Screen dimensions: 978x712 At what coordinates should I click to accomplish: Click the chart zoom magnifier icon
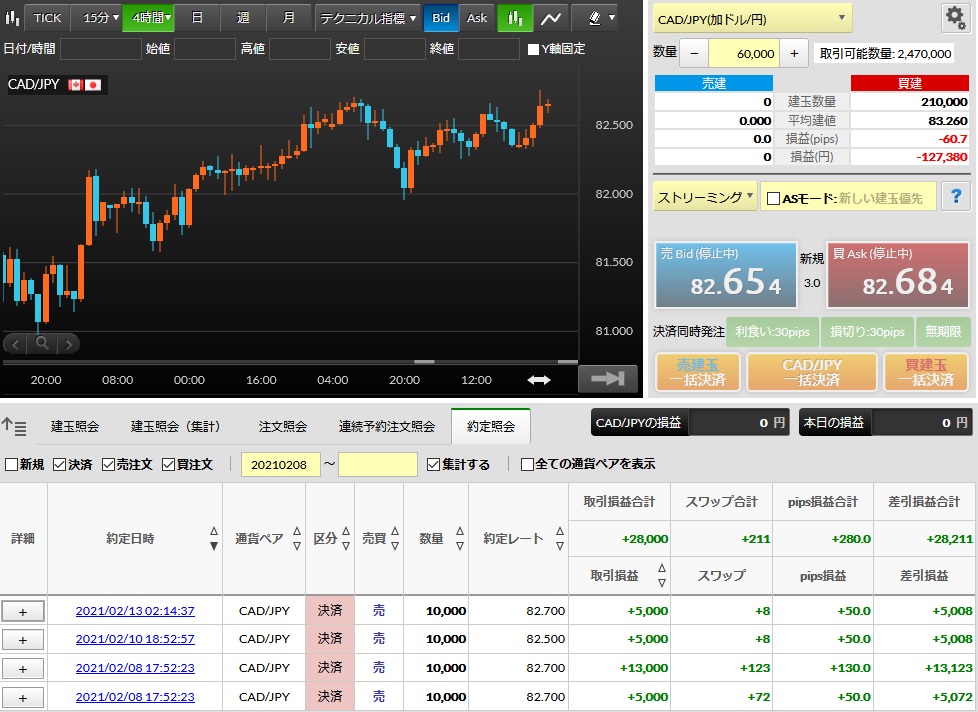click(x=42, y=343)
